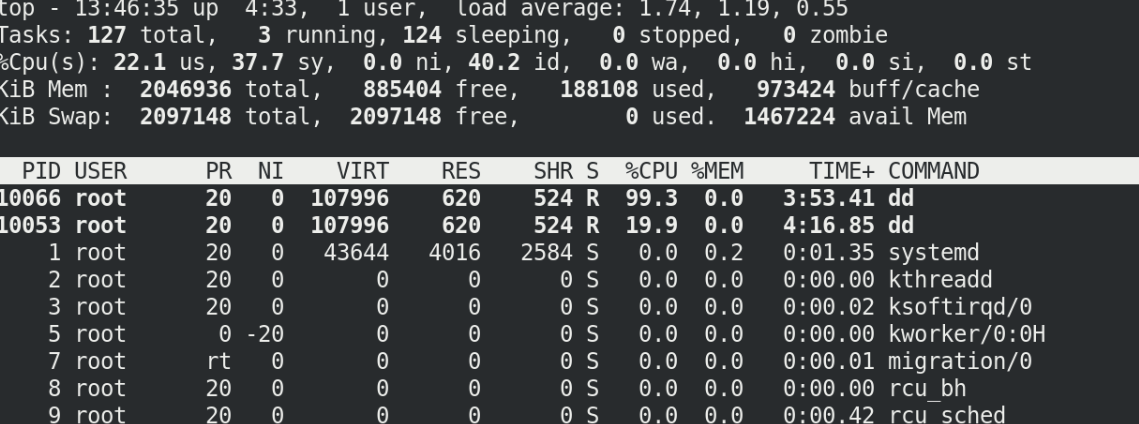Image resolution: width=1139 pixels, height=424 pixels.
Task: Click the 40.2 id CPU value
Action: (494, 62)
